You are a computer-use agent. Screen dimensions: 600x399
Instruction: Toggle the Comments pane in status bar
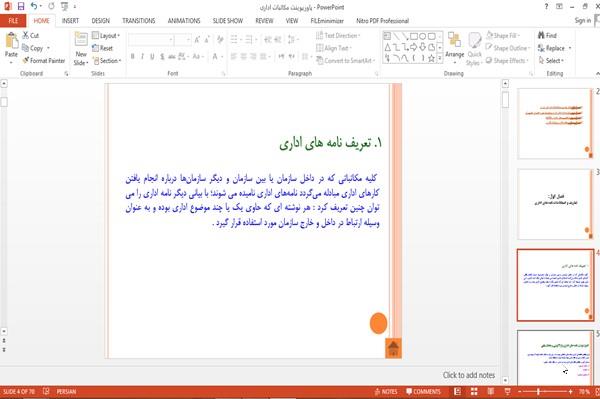pos(423,391)
